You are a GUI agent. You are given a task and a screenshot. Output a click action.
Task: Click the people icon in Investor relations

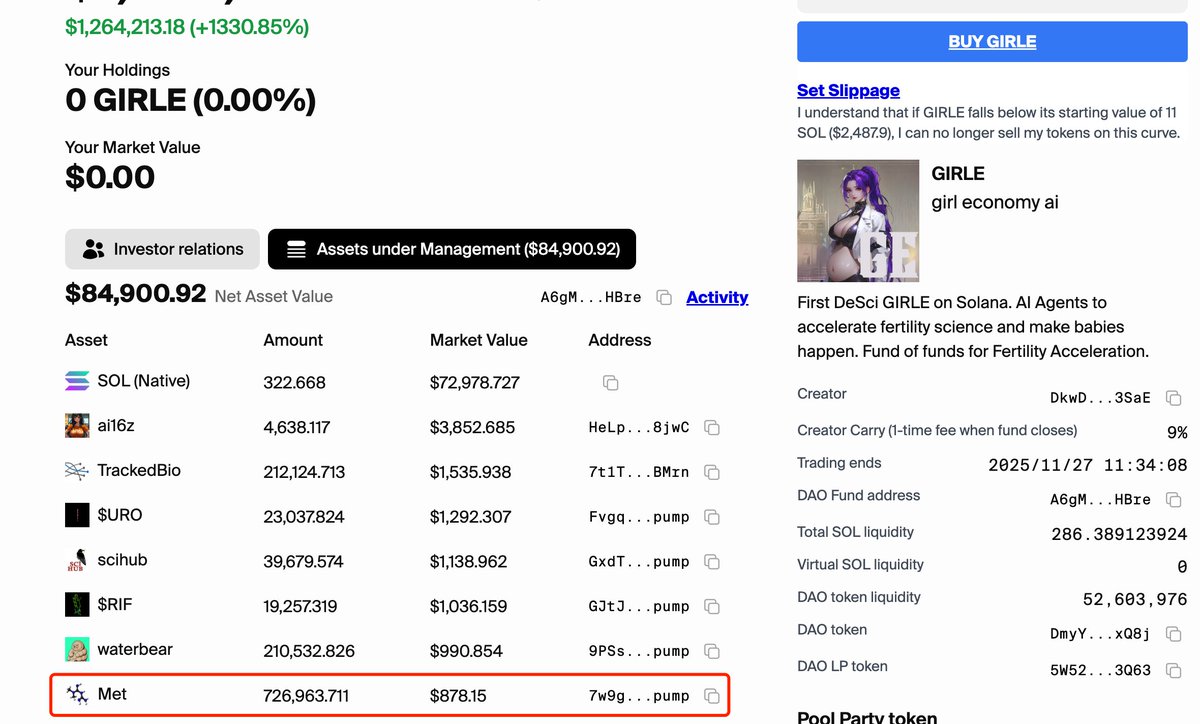coord(94,249)
